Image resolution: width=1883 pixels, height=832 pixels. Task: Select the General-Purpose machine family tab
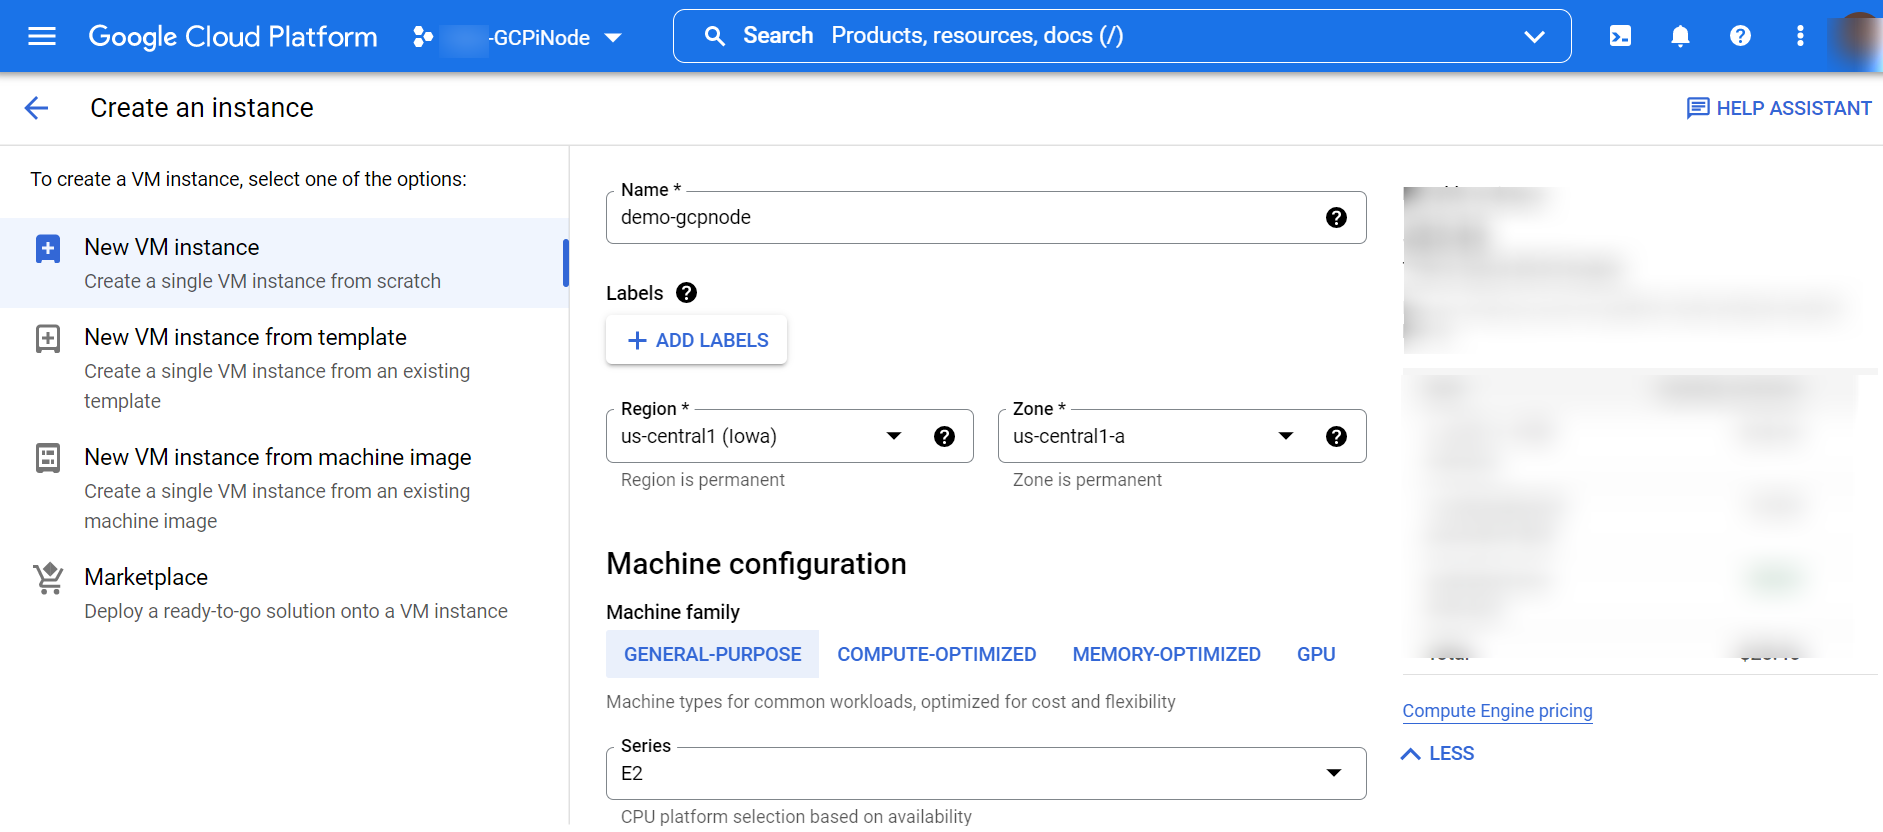tap(713, 654)
